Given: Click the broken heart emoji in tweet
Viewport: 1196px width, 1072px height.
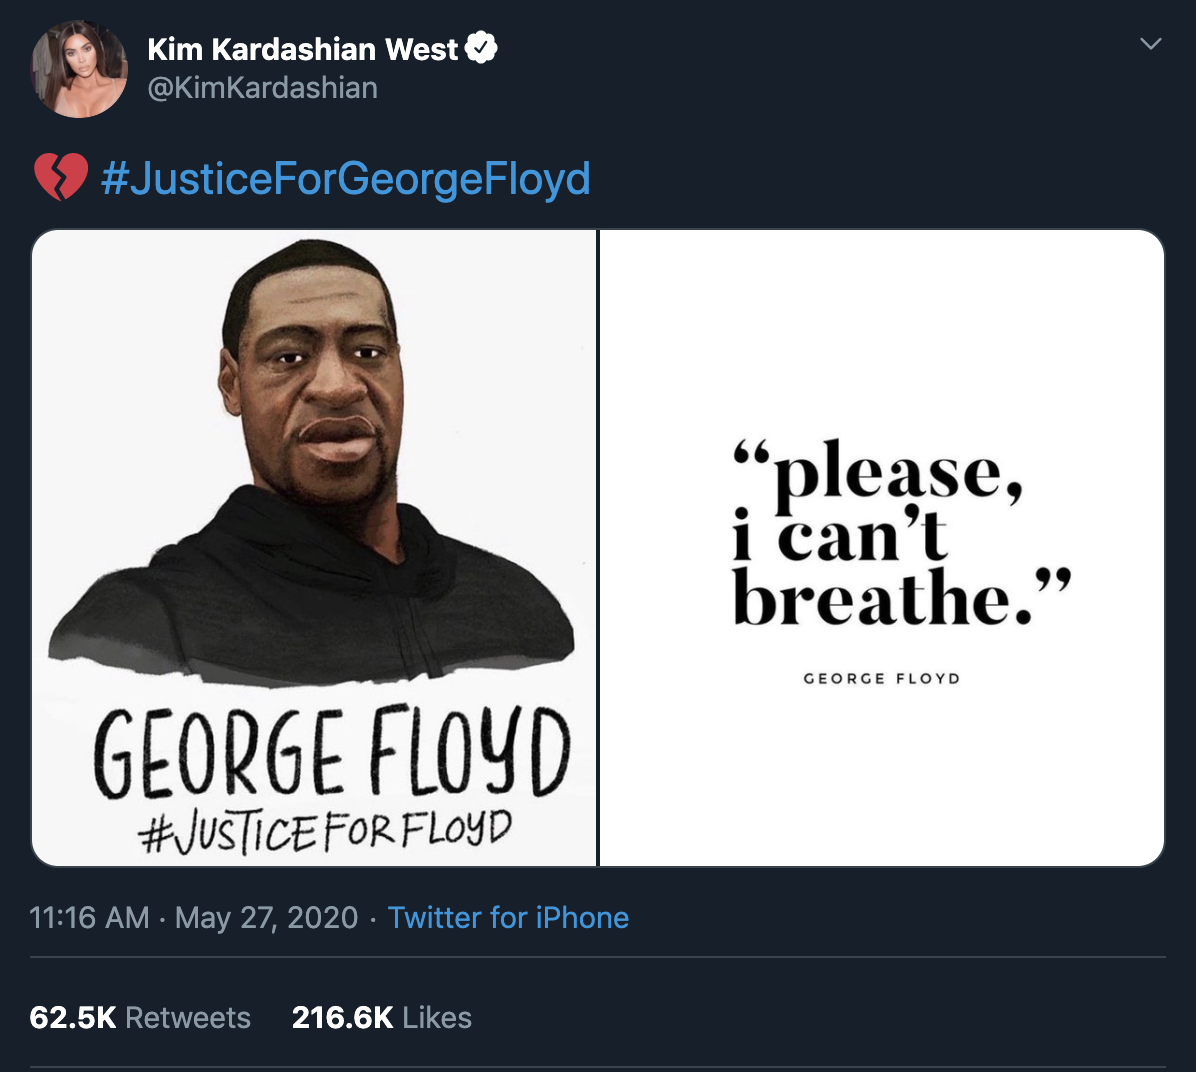Looking at the screenshot, I should (60, 178).
